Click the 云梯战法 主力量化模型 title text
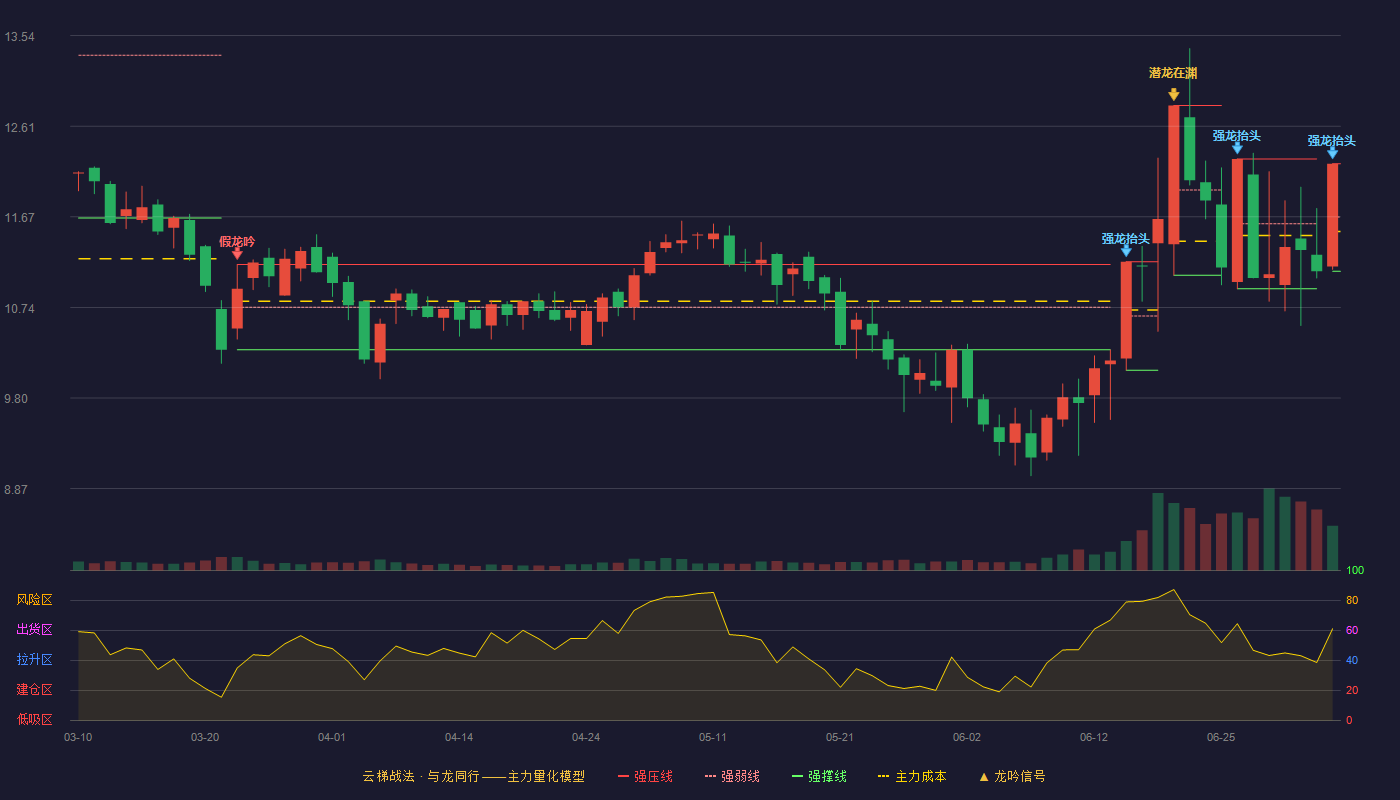The image size is (1400, 800). (x=473, y=776)
